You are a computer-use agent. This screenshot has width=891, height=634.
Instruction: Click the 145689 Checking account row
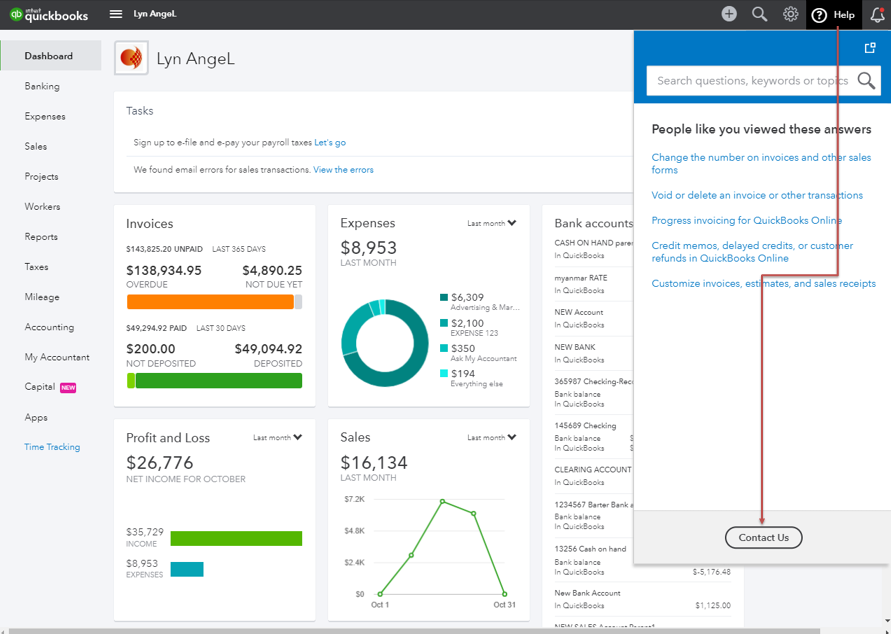(593, 436)
